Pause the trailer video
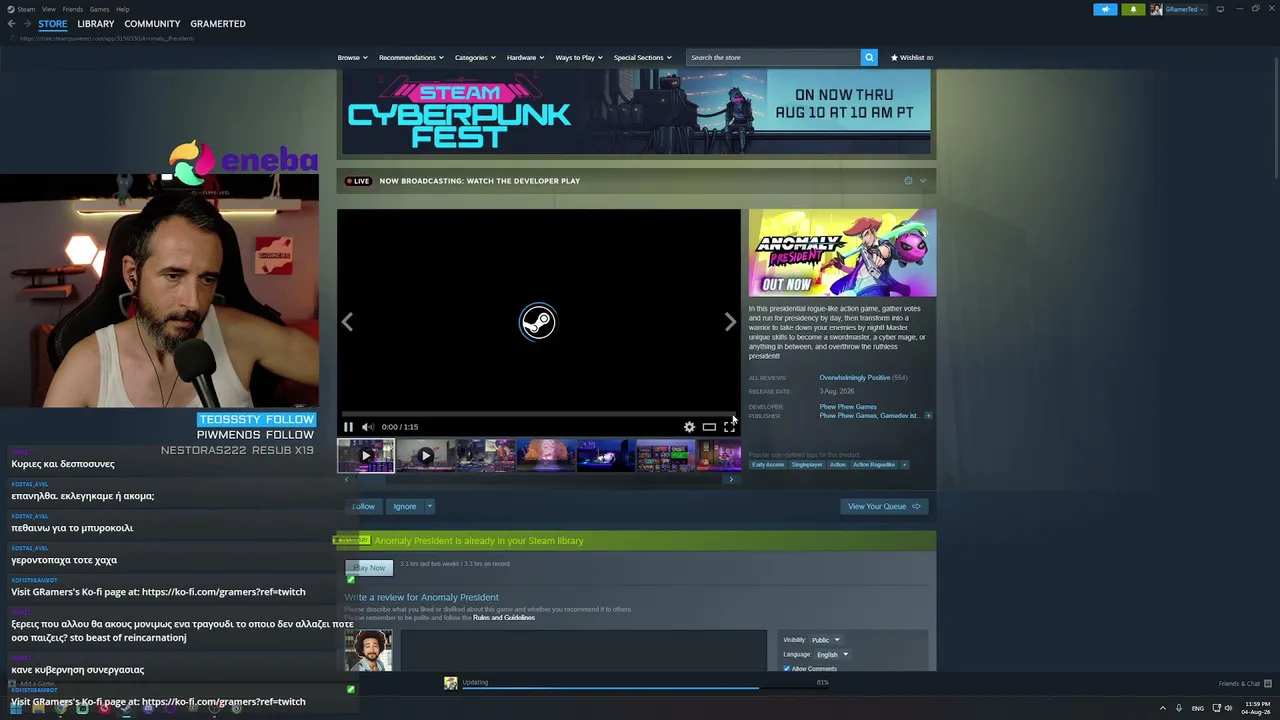 pos(348,427)
